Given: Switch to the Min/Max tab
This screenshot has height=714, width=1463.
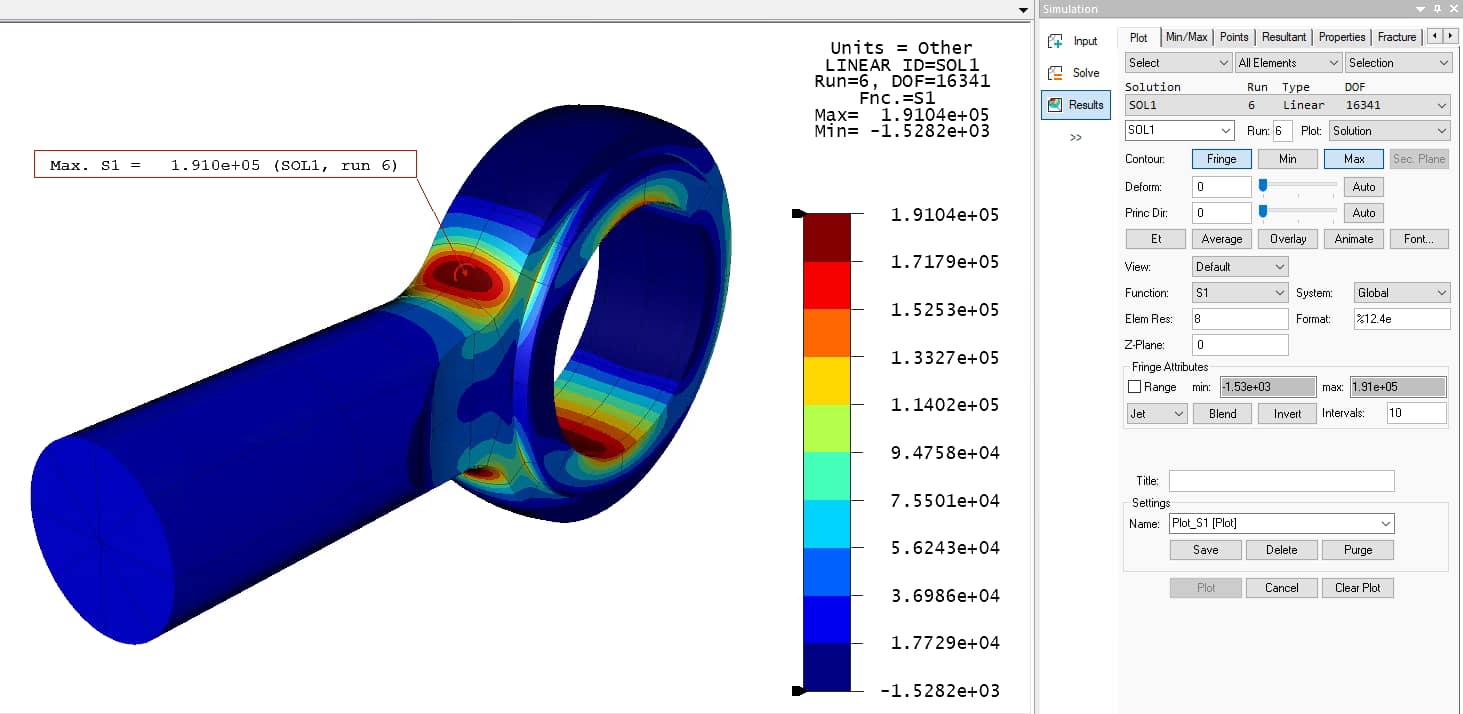Looking at the screenshot, I should pyautogui.click(x=1186, y=37).
